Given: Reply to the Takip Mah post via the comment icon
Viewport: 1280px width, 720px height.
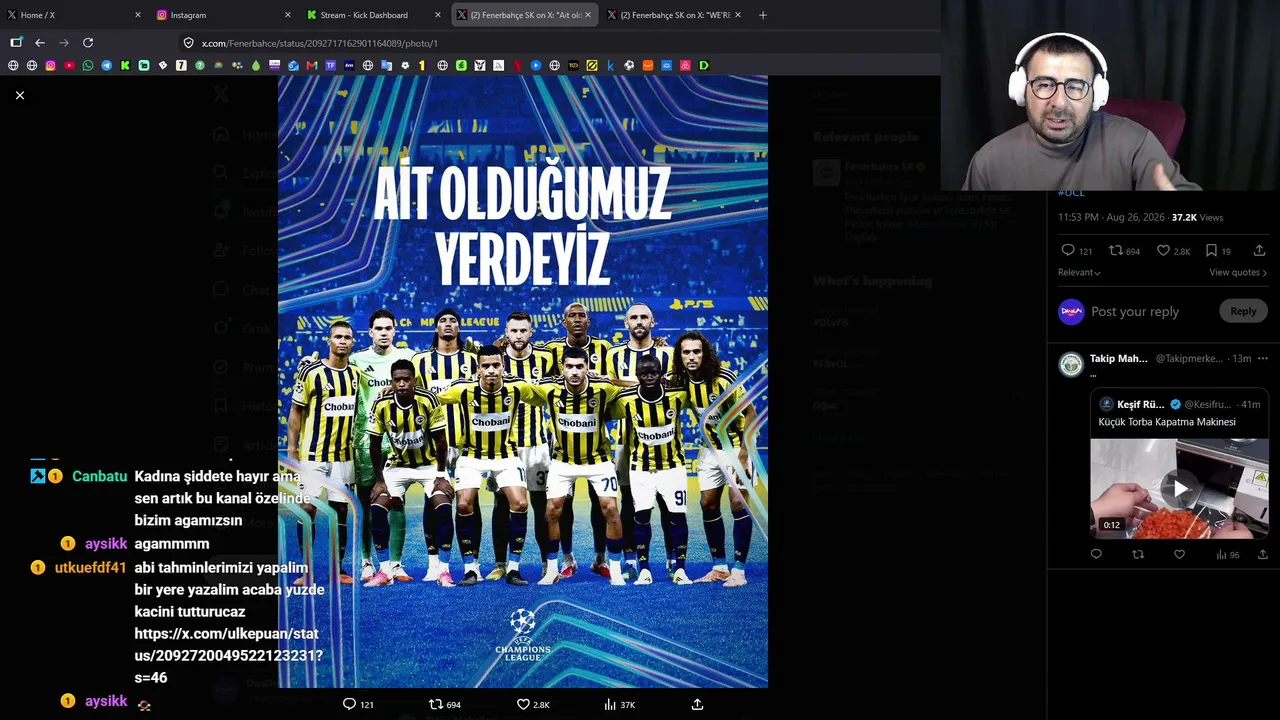Looking at the screenshot, I should point(1096,554).
